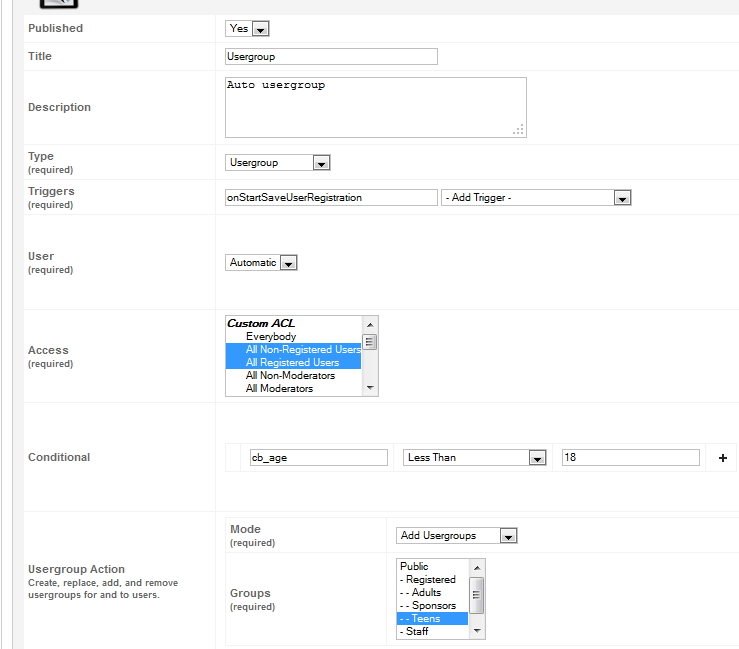The height and width of the screenshot is (649, 739).
Task: Open the Add Usergroups mode dropdown
Action: click(x=457, y=535)
